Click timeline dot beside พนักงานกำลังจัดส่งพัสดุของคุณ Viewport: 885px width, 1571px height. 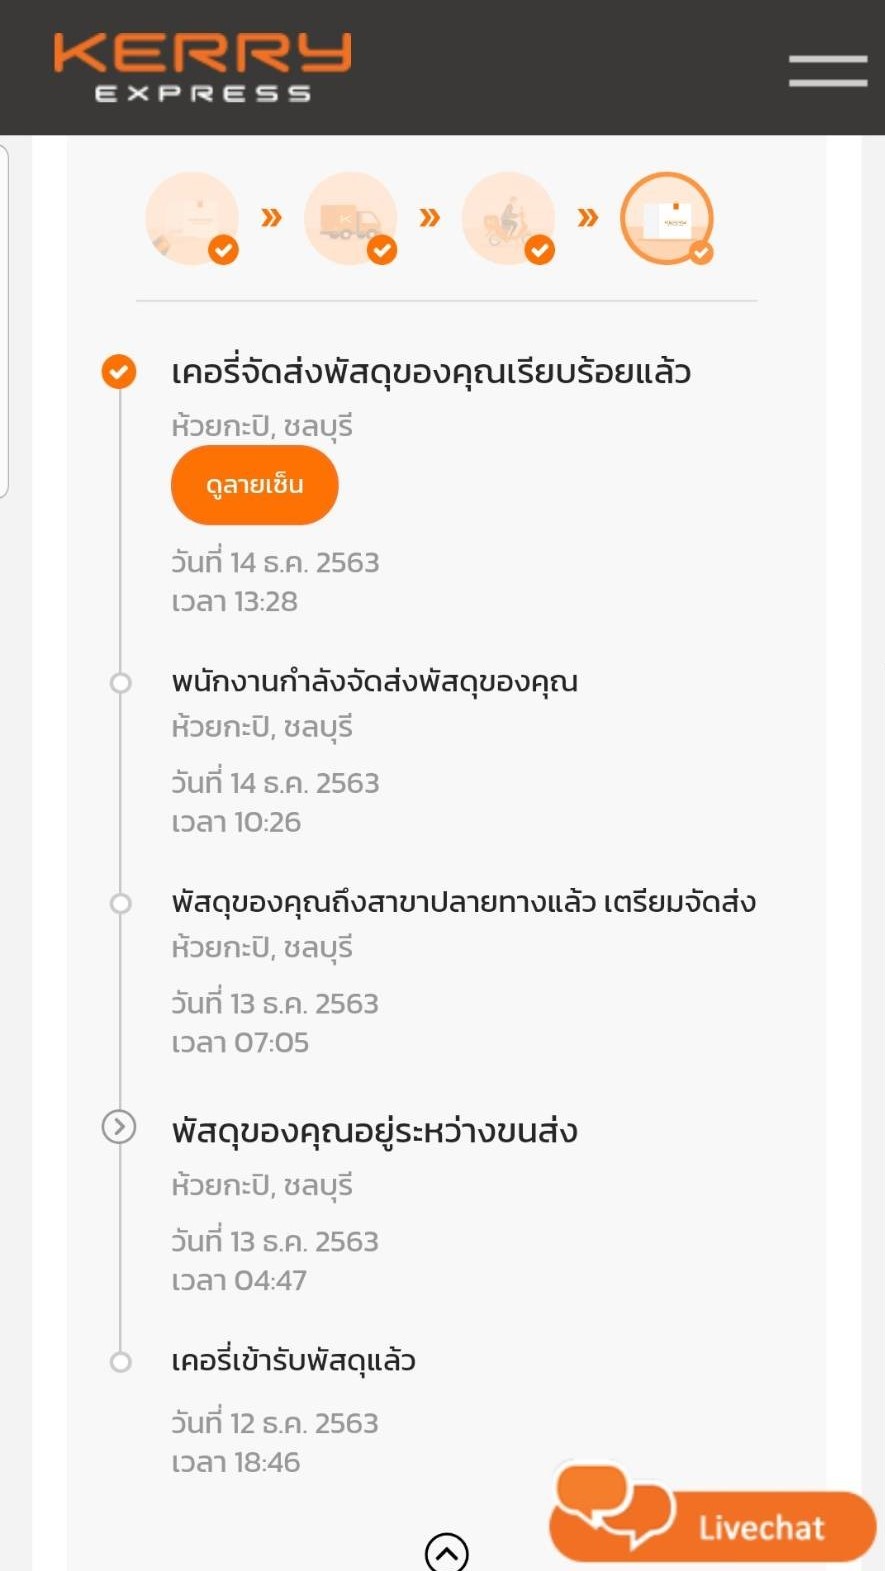click(120, 683)
